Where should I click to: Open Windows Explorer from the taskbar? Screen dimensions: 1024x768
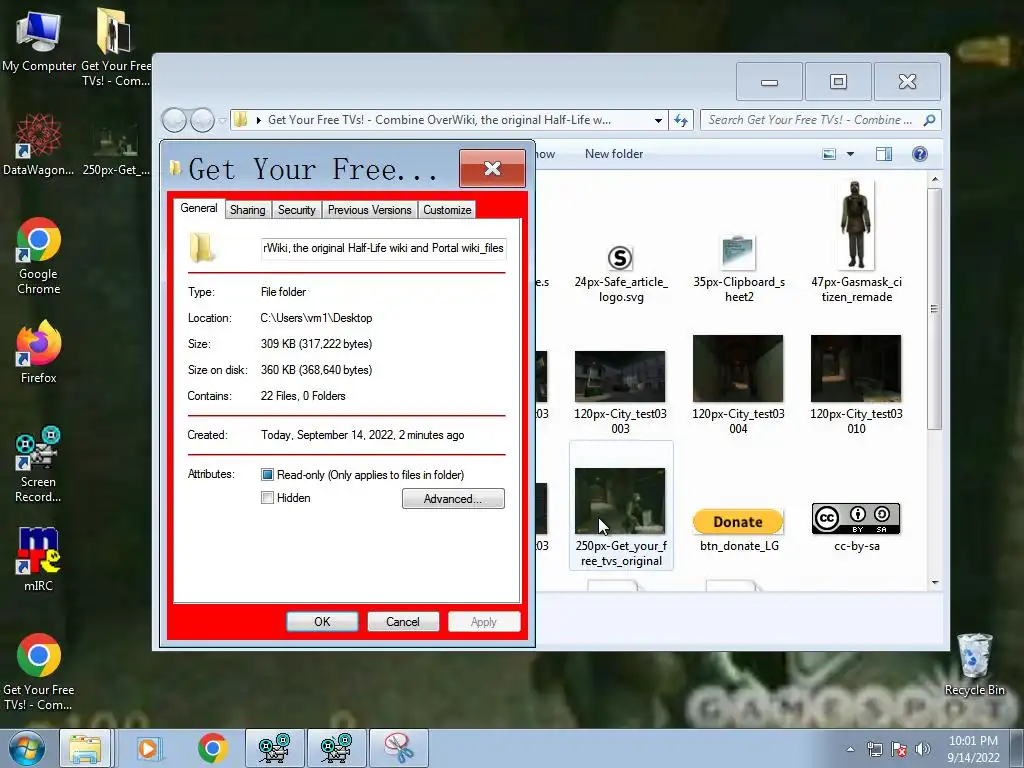86,748
